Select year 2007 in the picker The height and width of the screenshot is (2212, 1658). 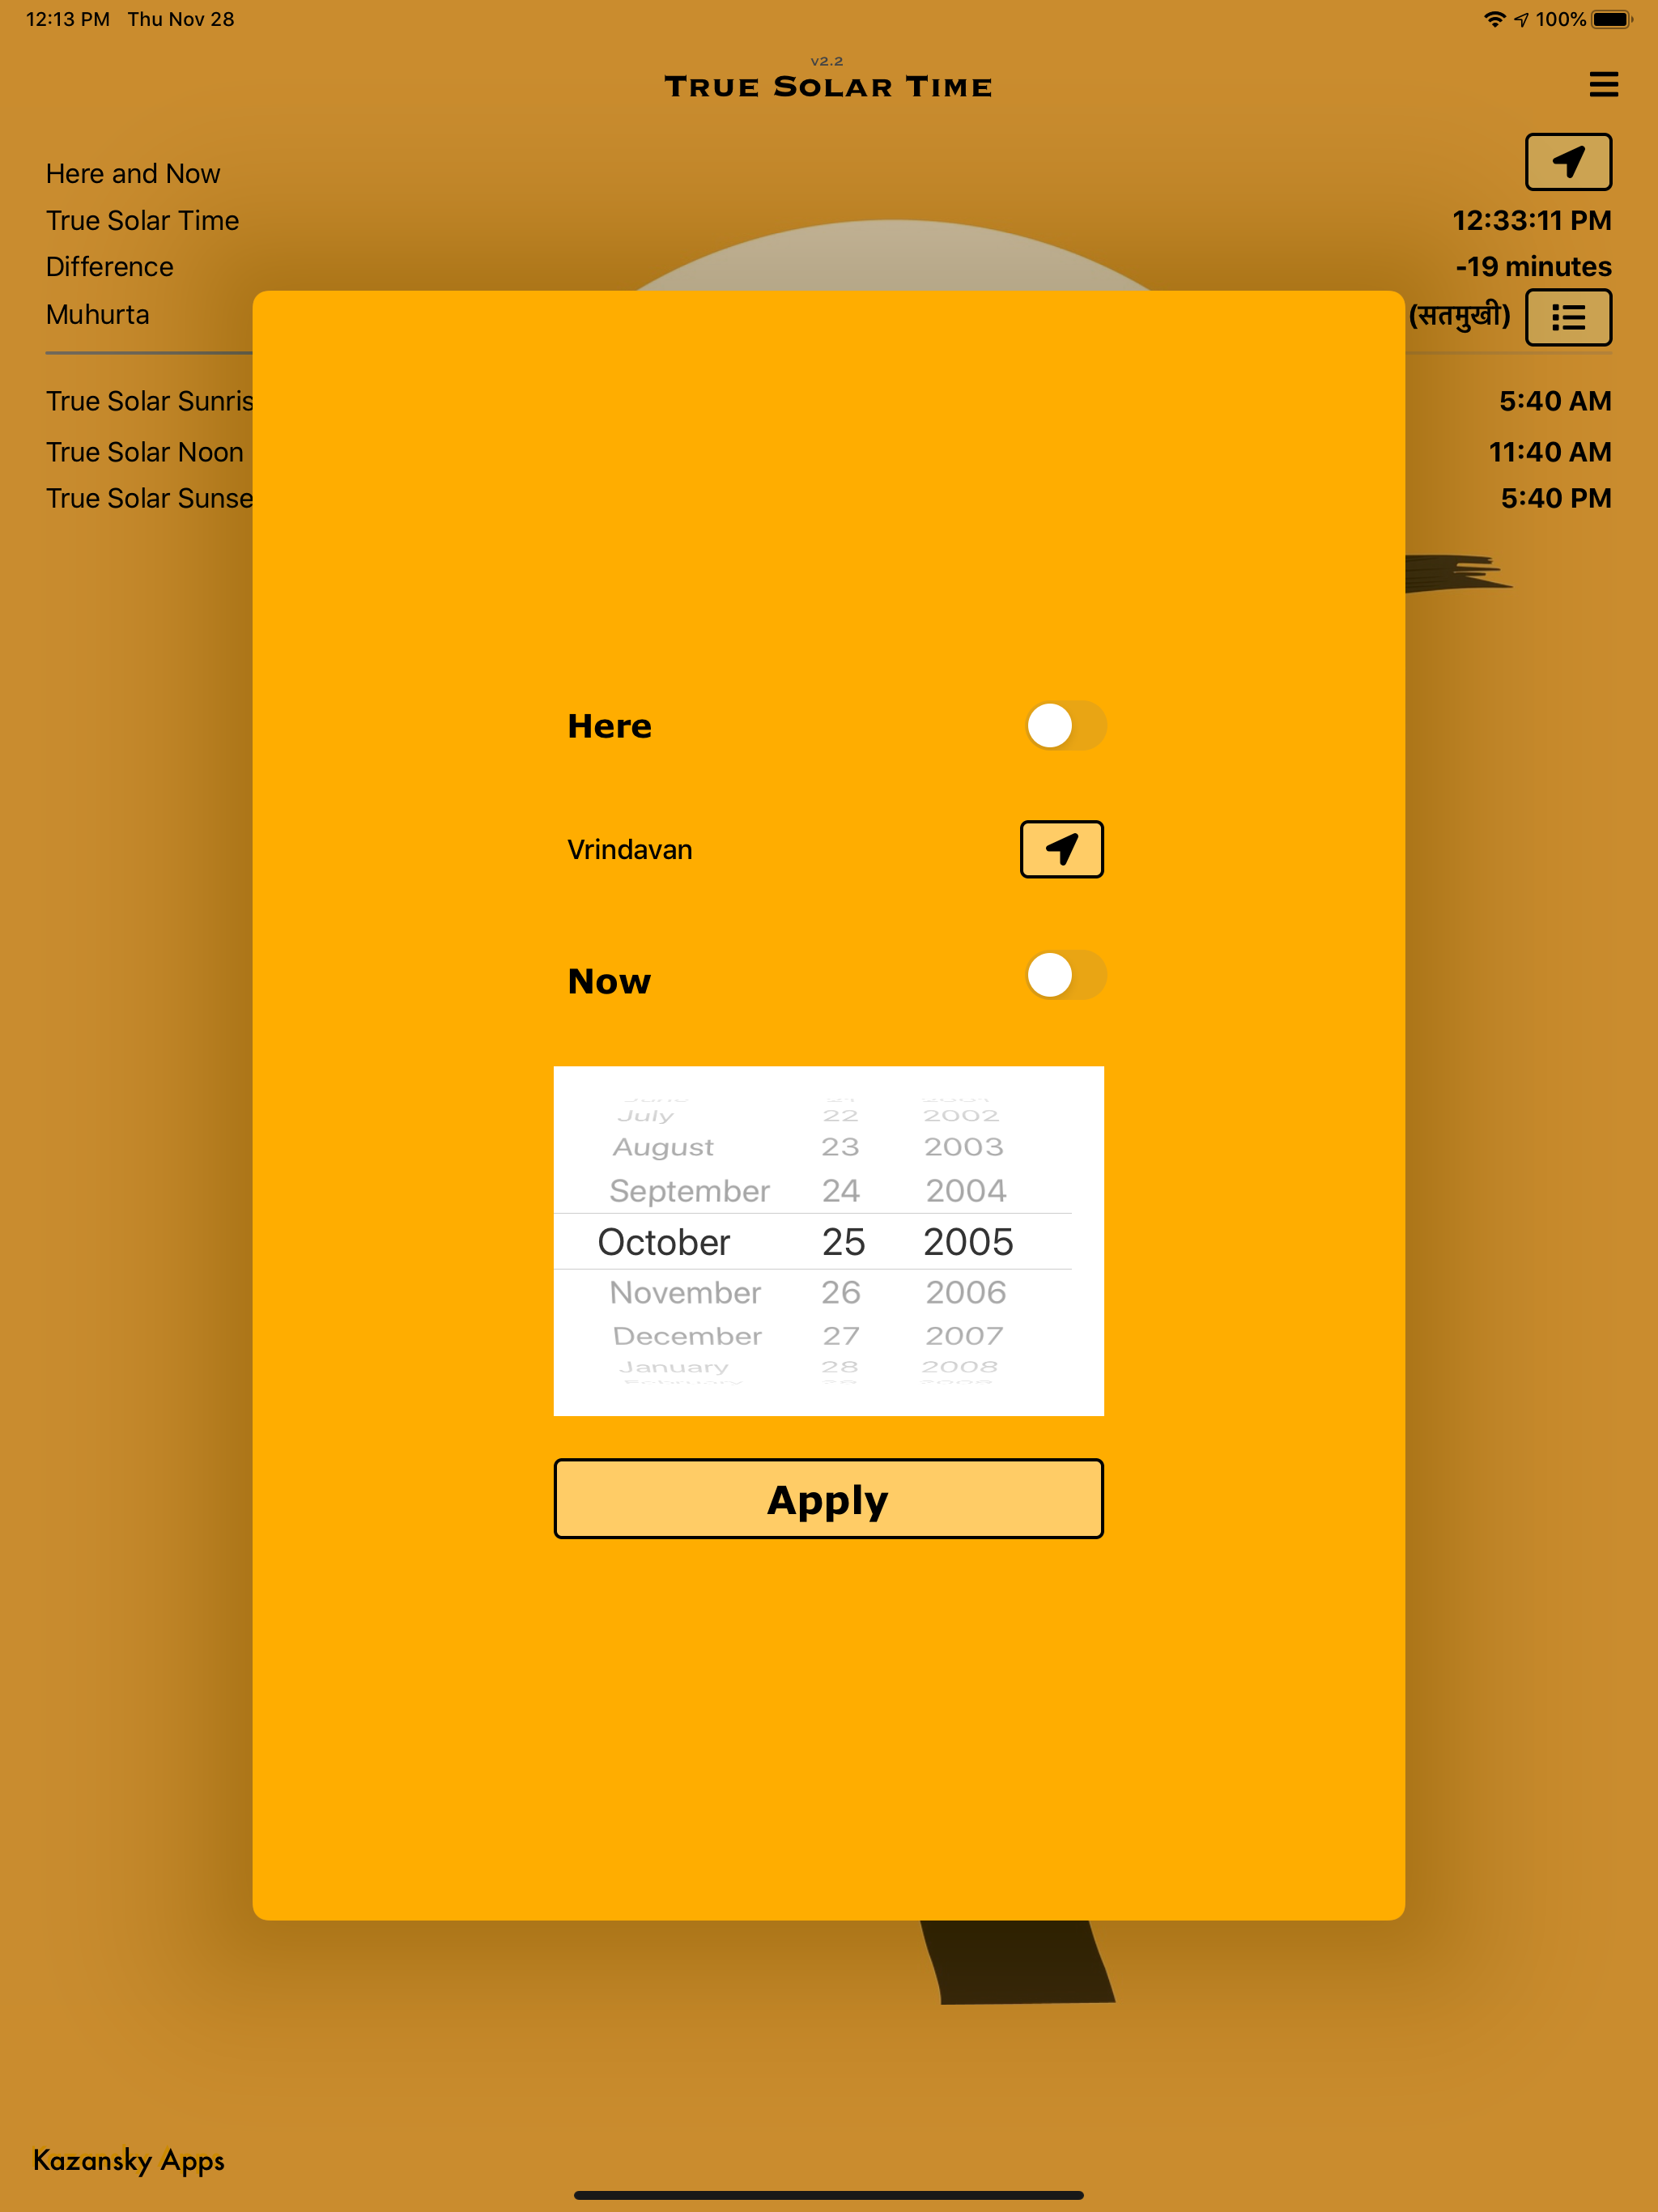click(964, 1336)
